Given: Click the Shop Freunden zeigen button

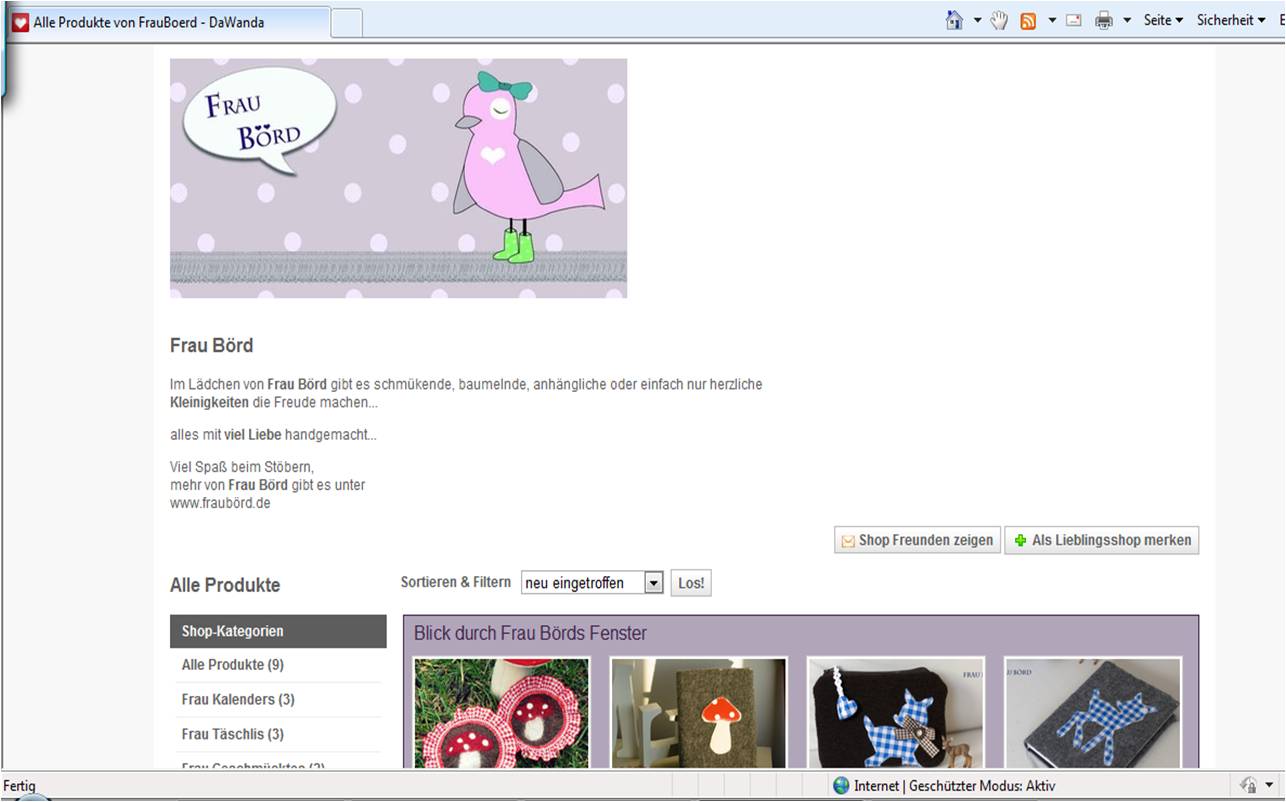Looking at the screenshot, I should 917,540.
